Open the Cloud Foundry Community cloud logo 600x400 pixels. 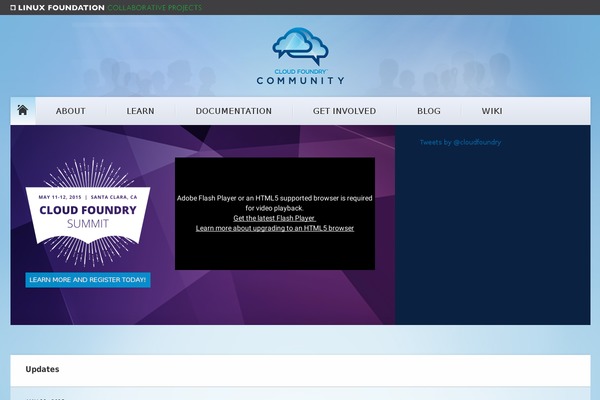pyautogui.click(x=300, y=46)
